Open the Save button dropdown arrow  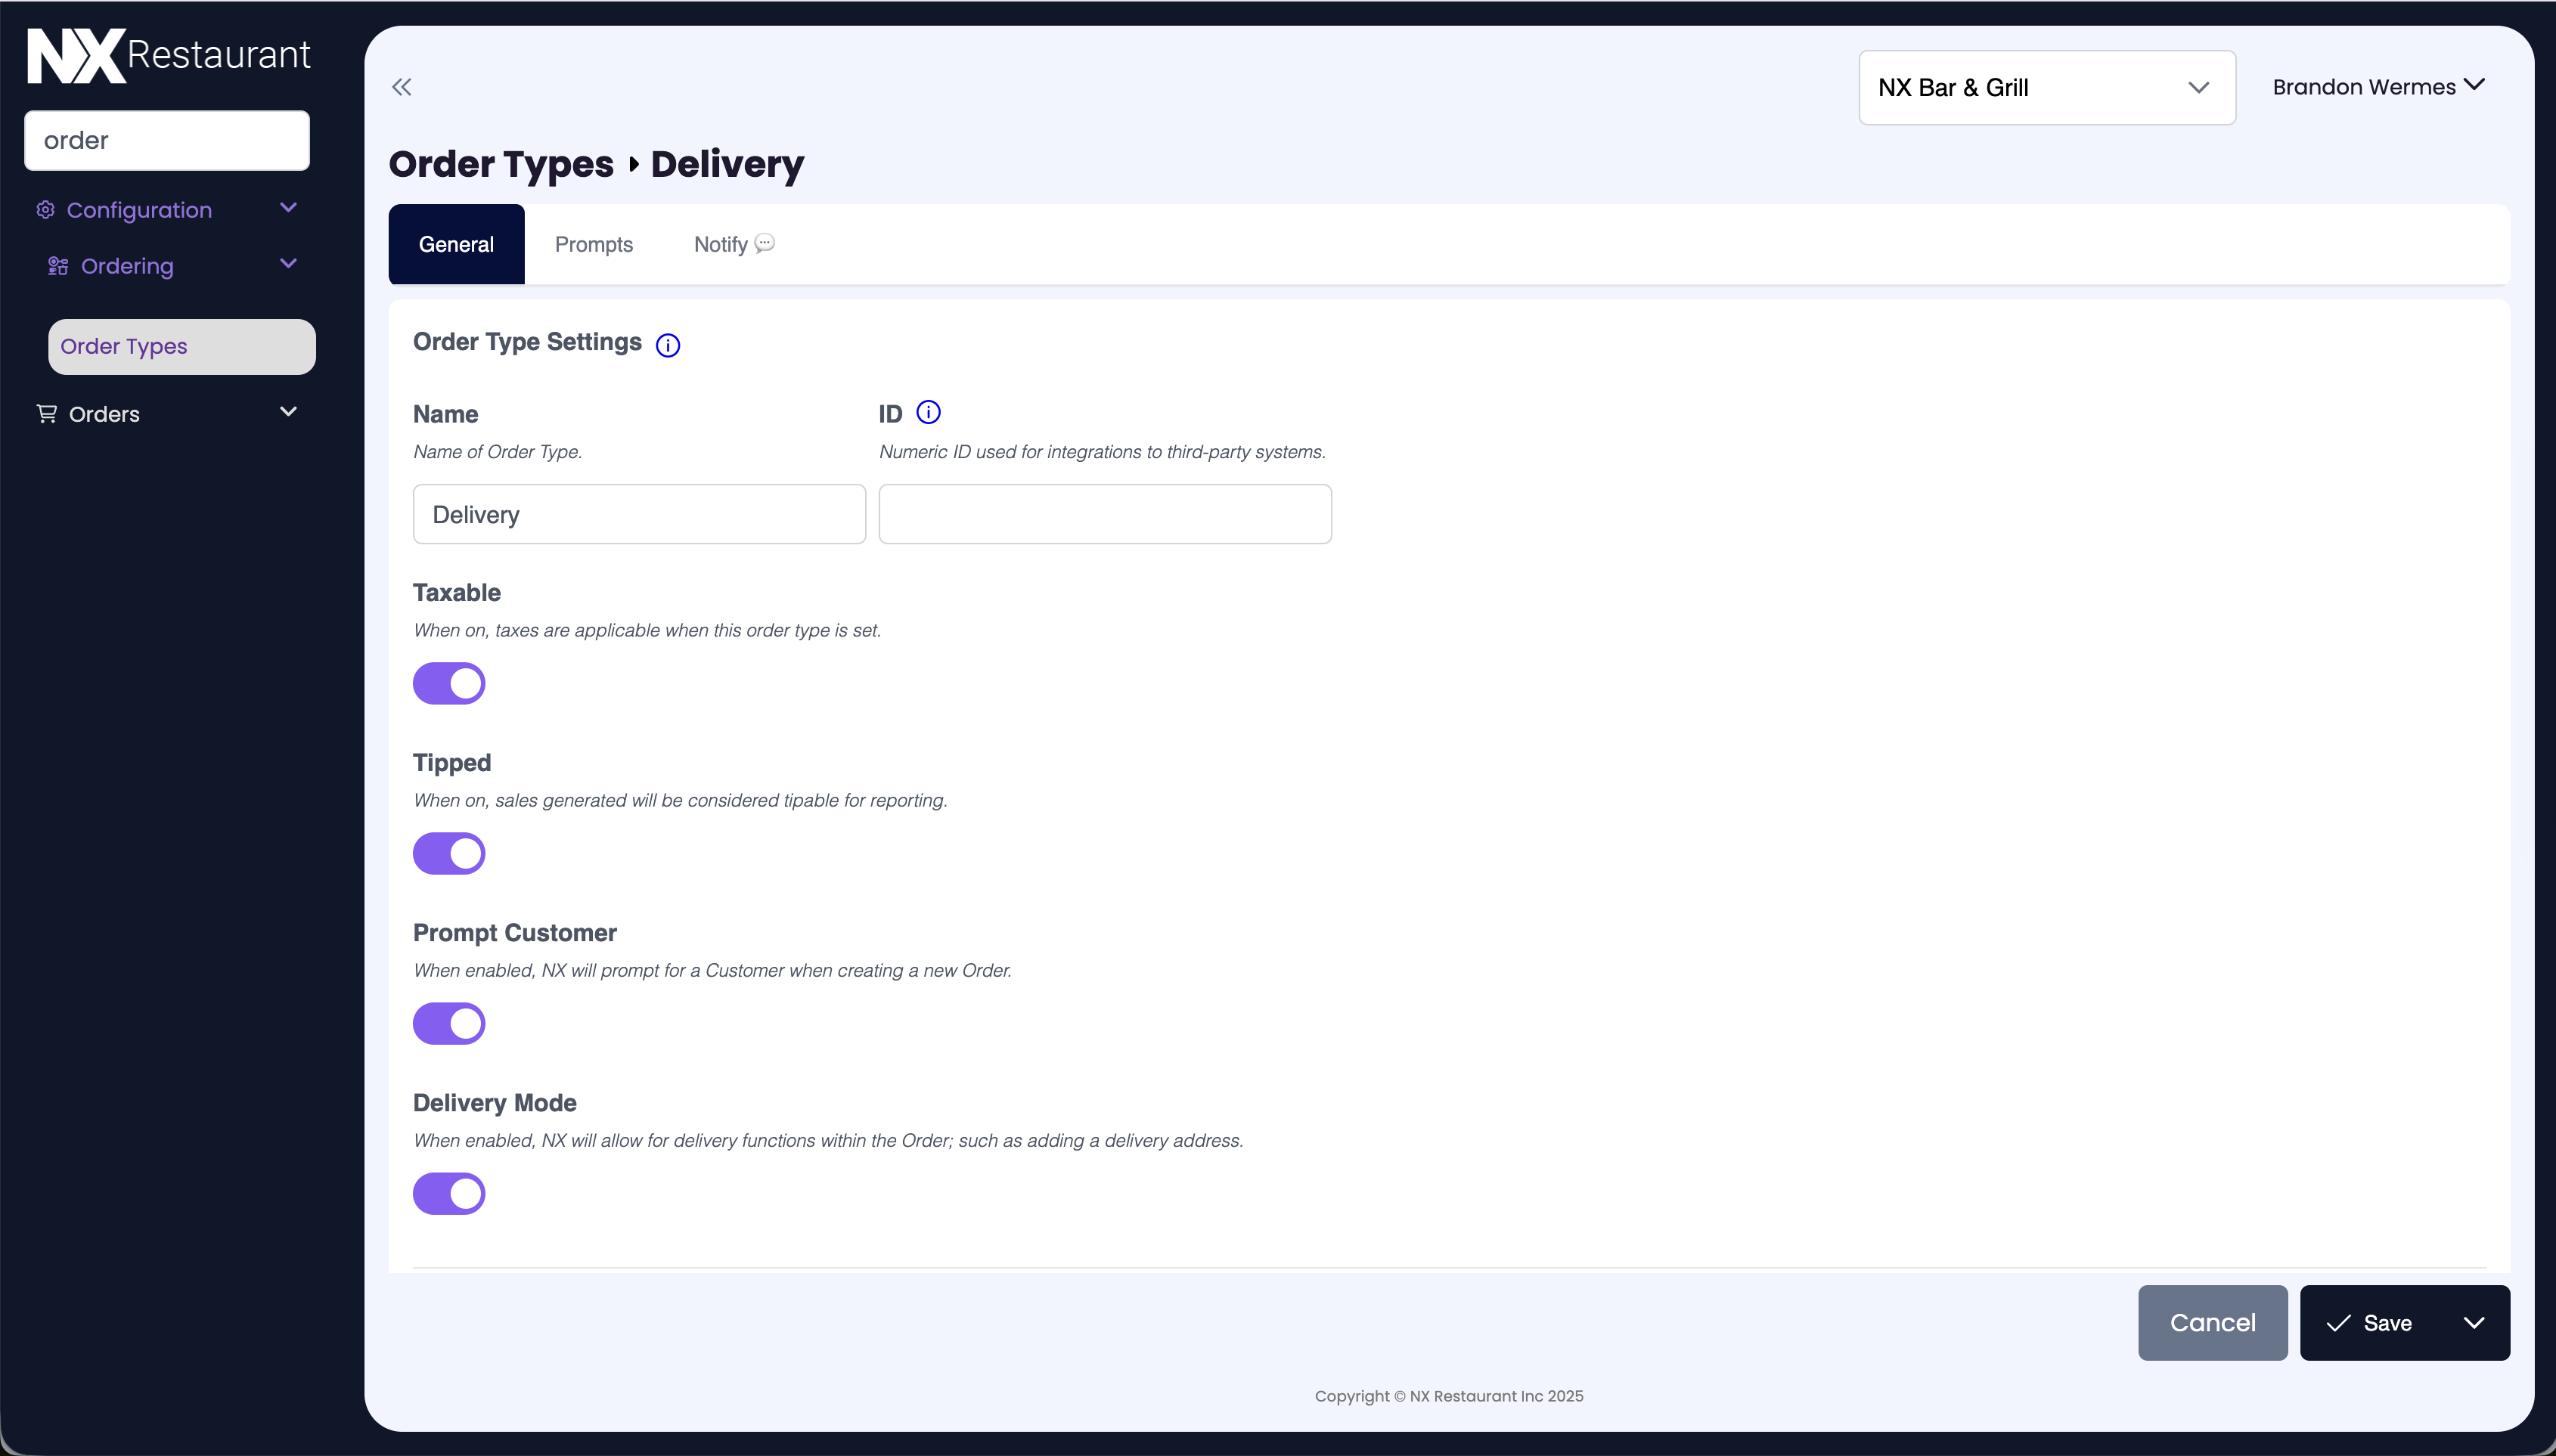[x=2474, y=1323]
